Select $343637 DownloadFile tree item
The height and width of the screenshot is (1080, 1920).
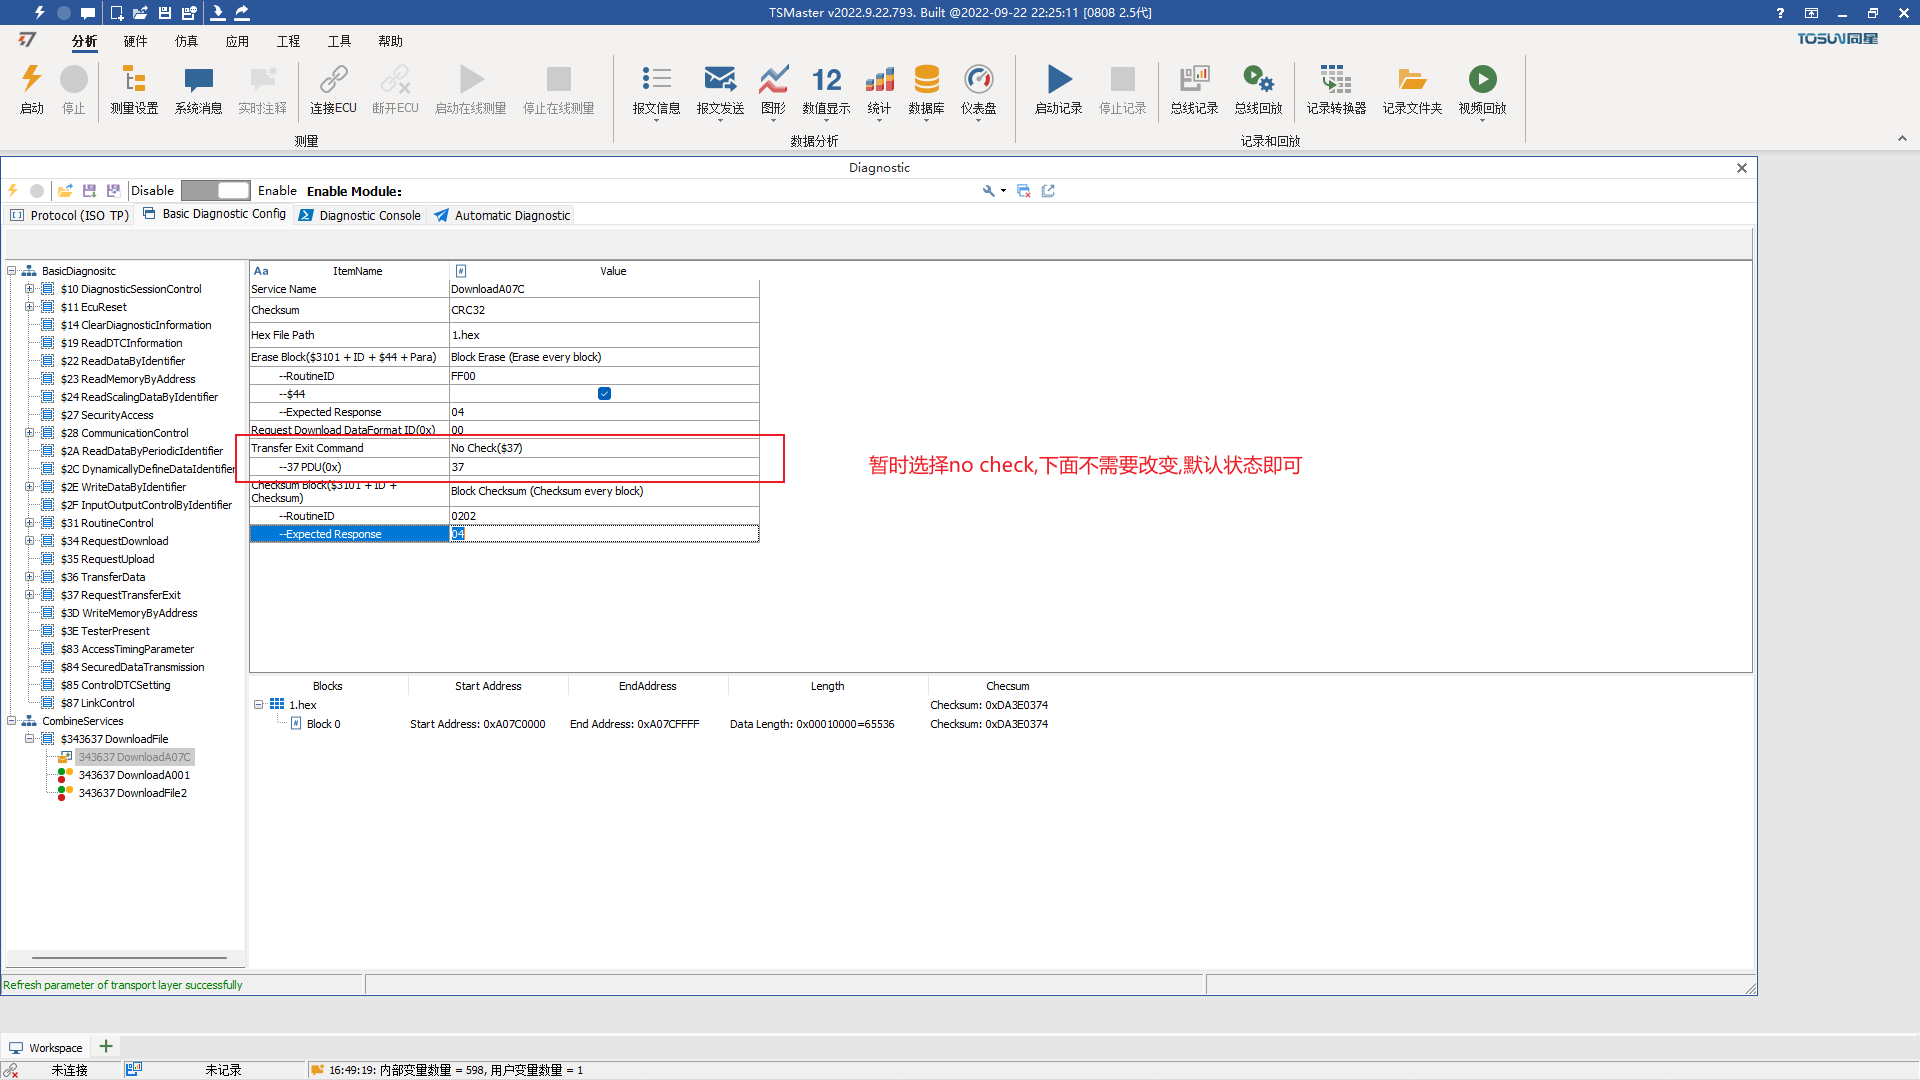point(114,739)
